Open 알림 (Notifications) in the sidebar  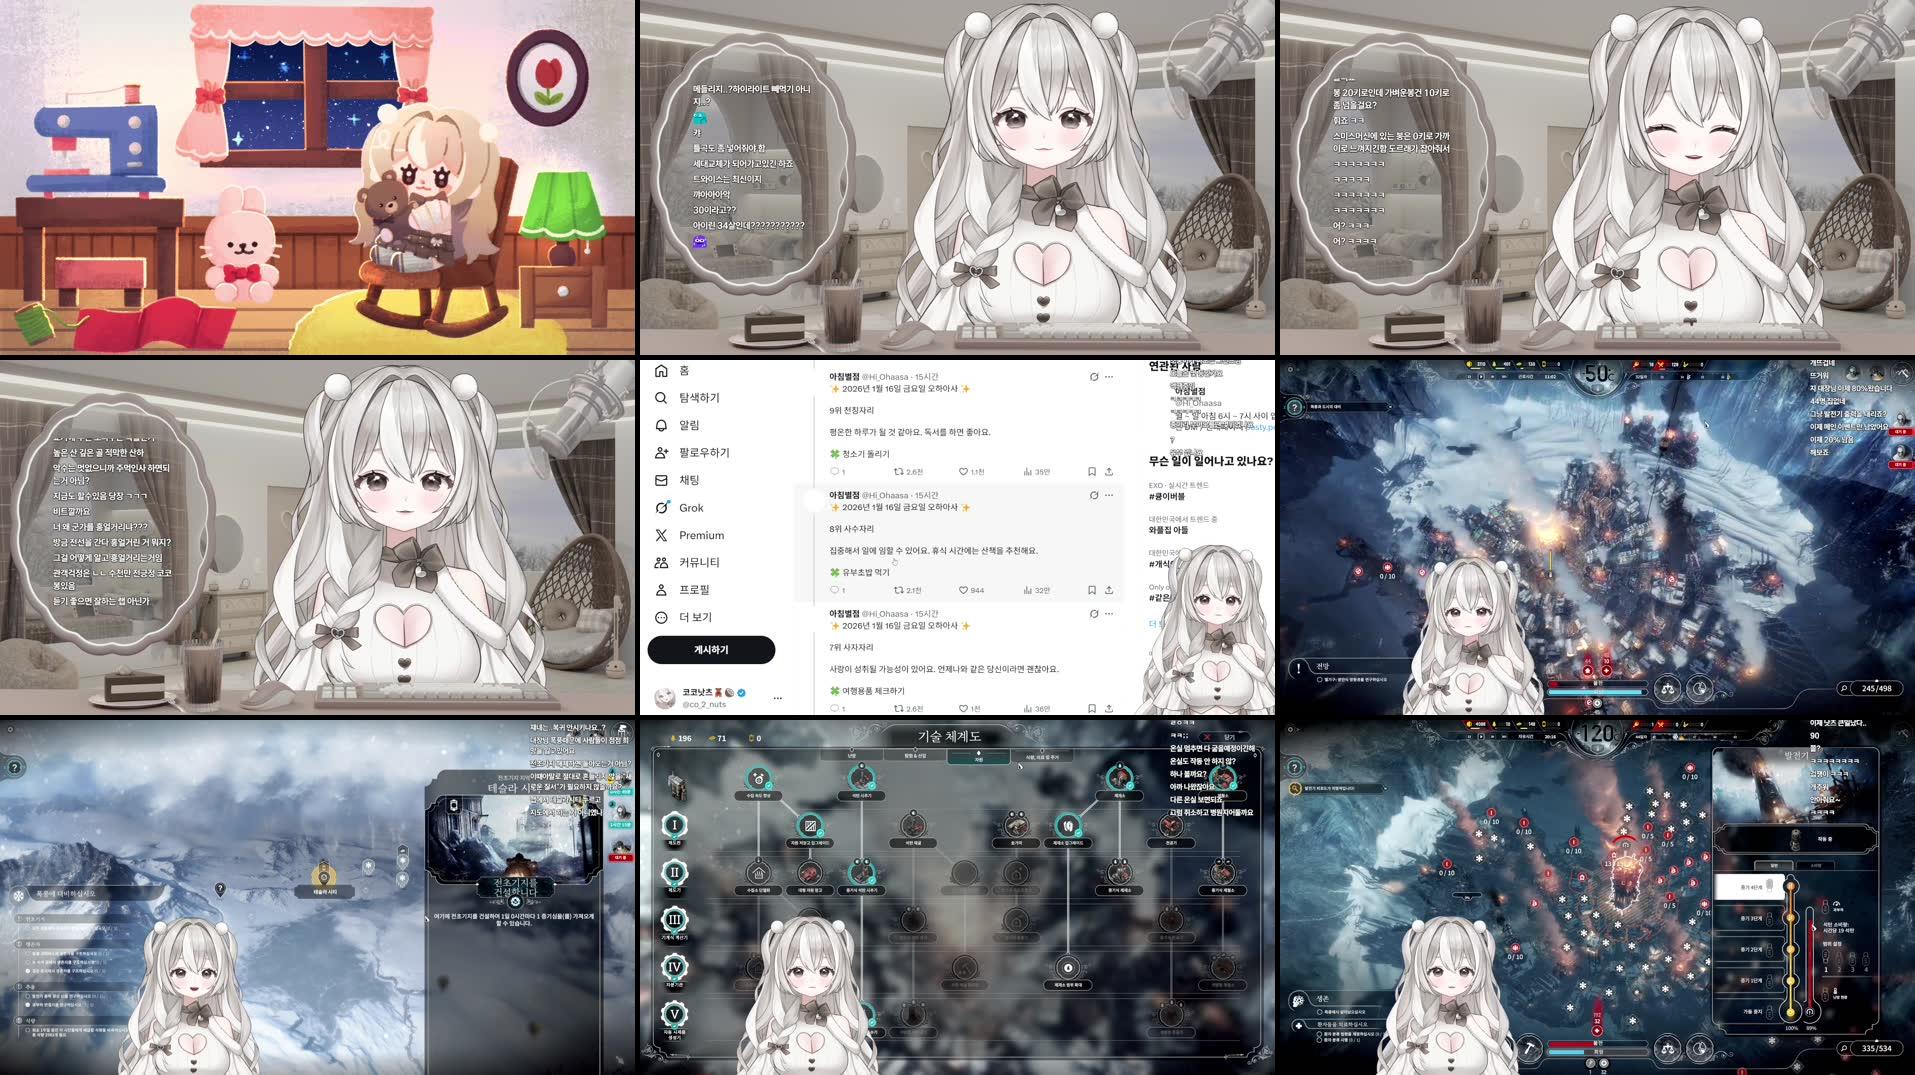click(x=662, y=426)
